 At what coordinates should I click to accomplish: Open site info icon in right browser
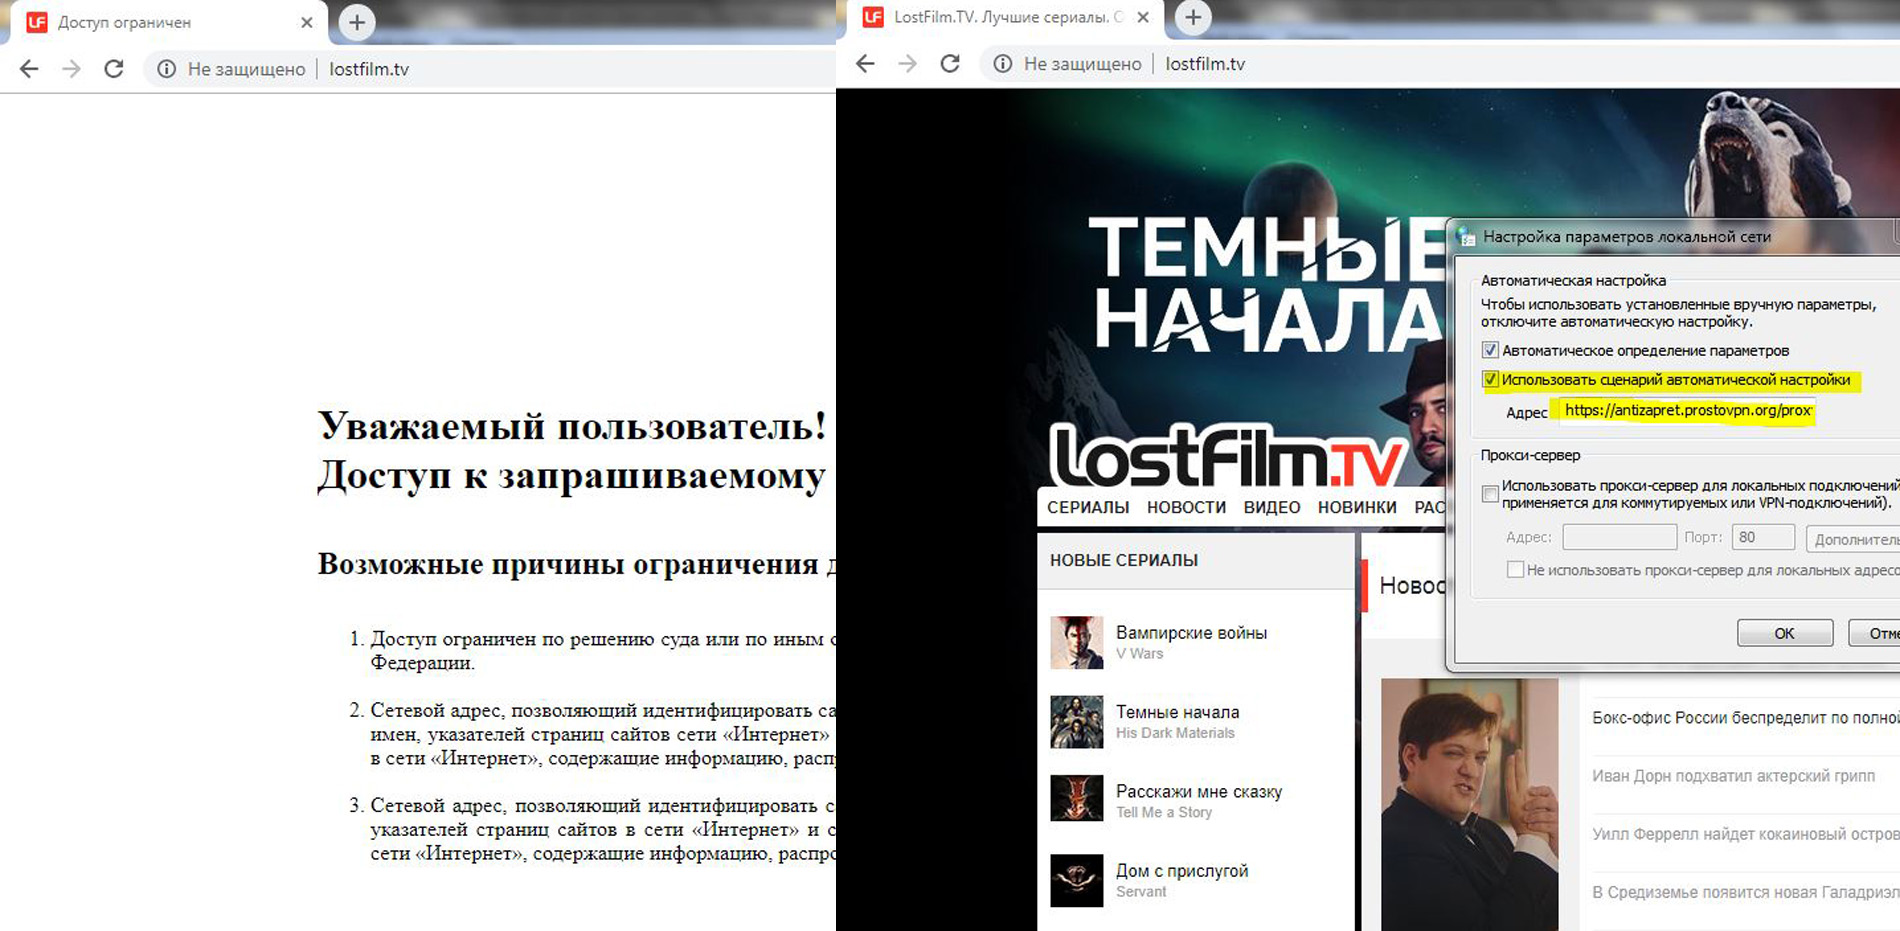tap(1002, 64)
